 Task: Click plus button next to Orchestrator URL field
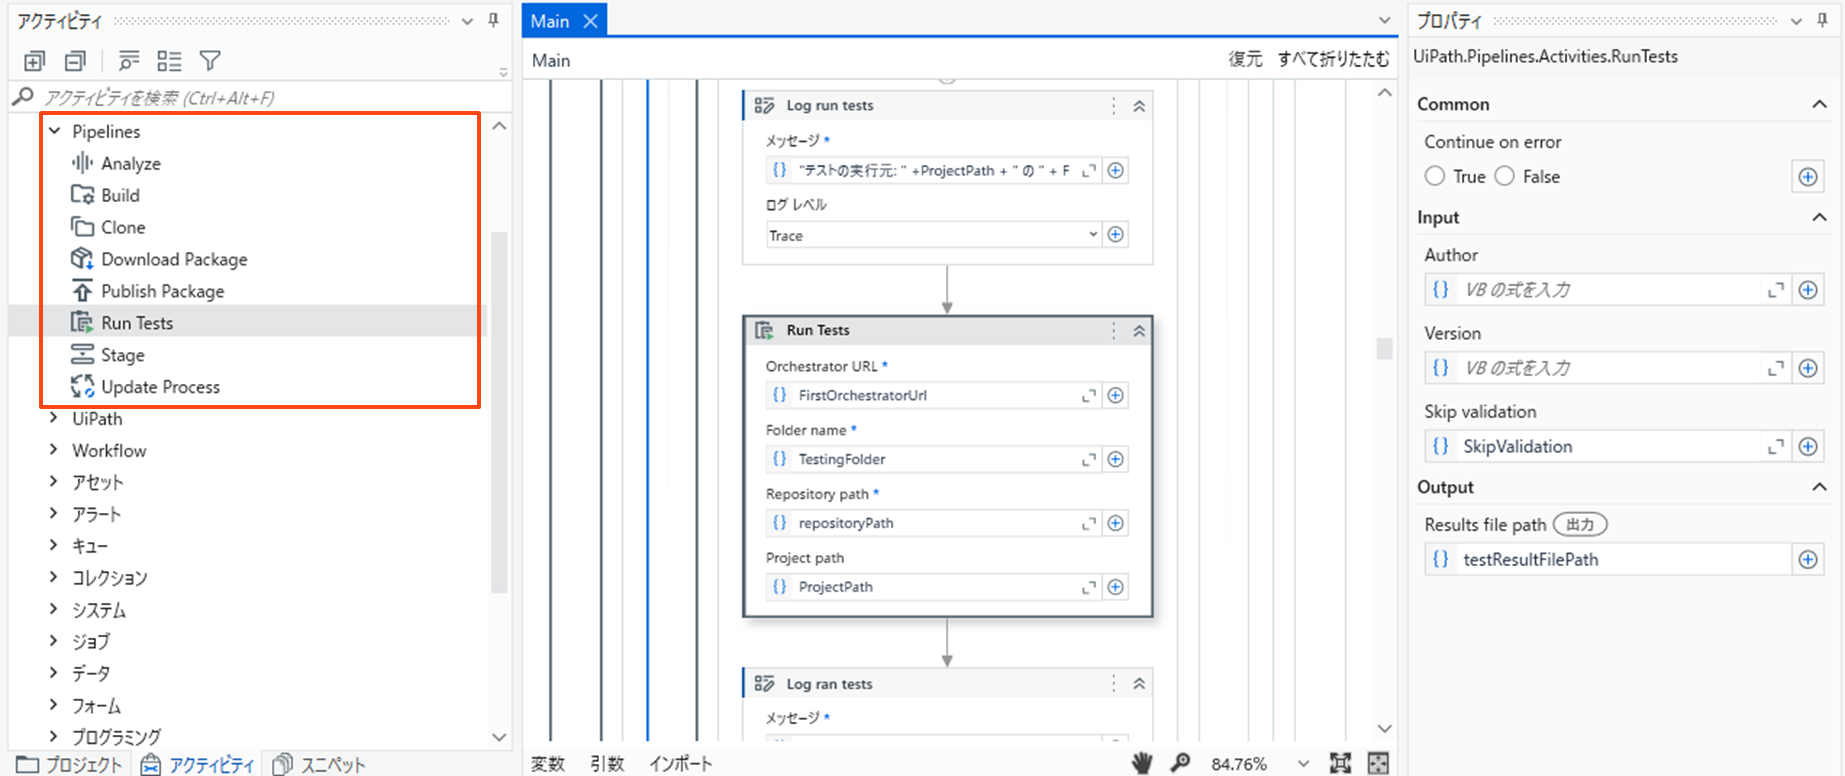pos(1116,395)
